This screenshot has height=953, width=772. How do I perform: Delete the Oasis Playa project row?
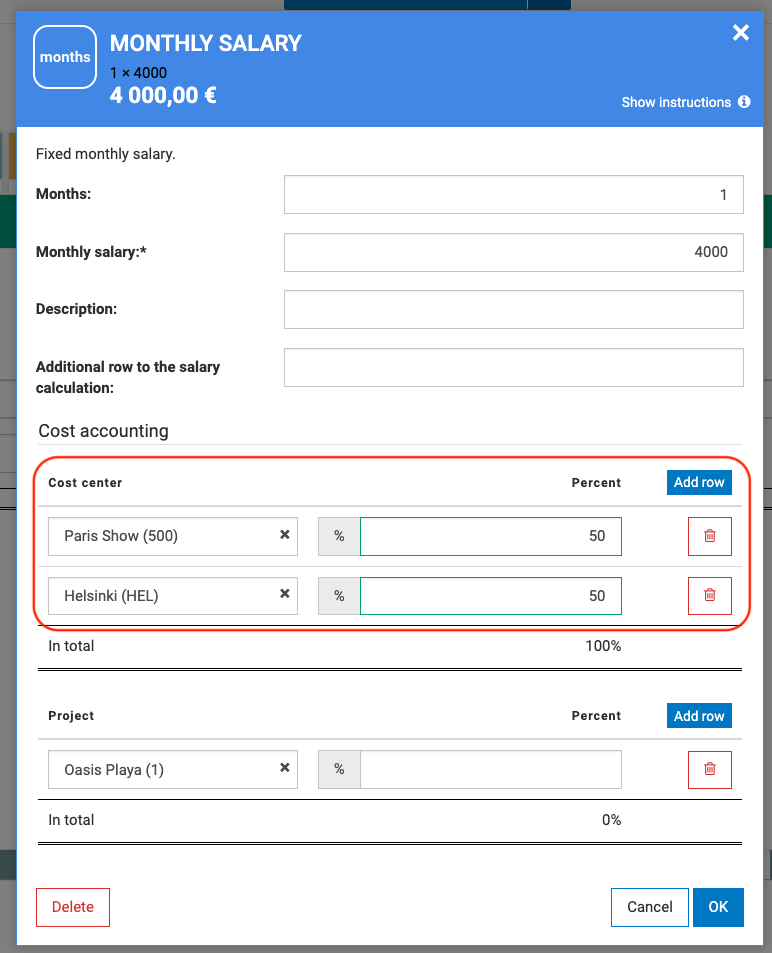(710, 769)
